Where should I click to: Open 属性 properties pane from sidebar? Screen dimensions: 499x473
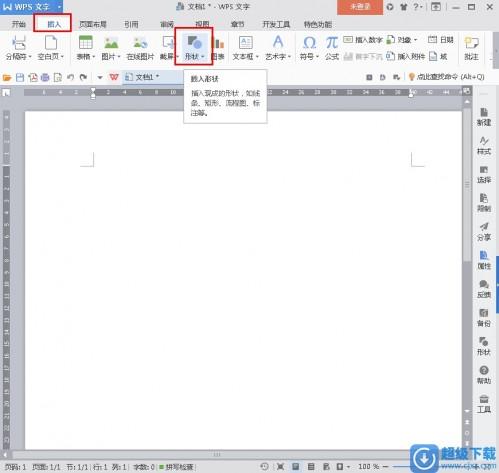[x=484, y=260]
